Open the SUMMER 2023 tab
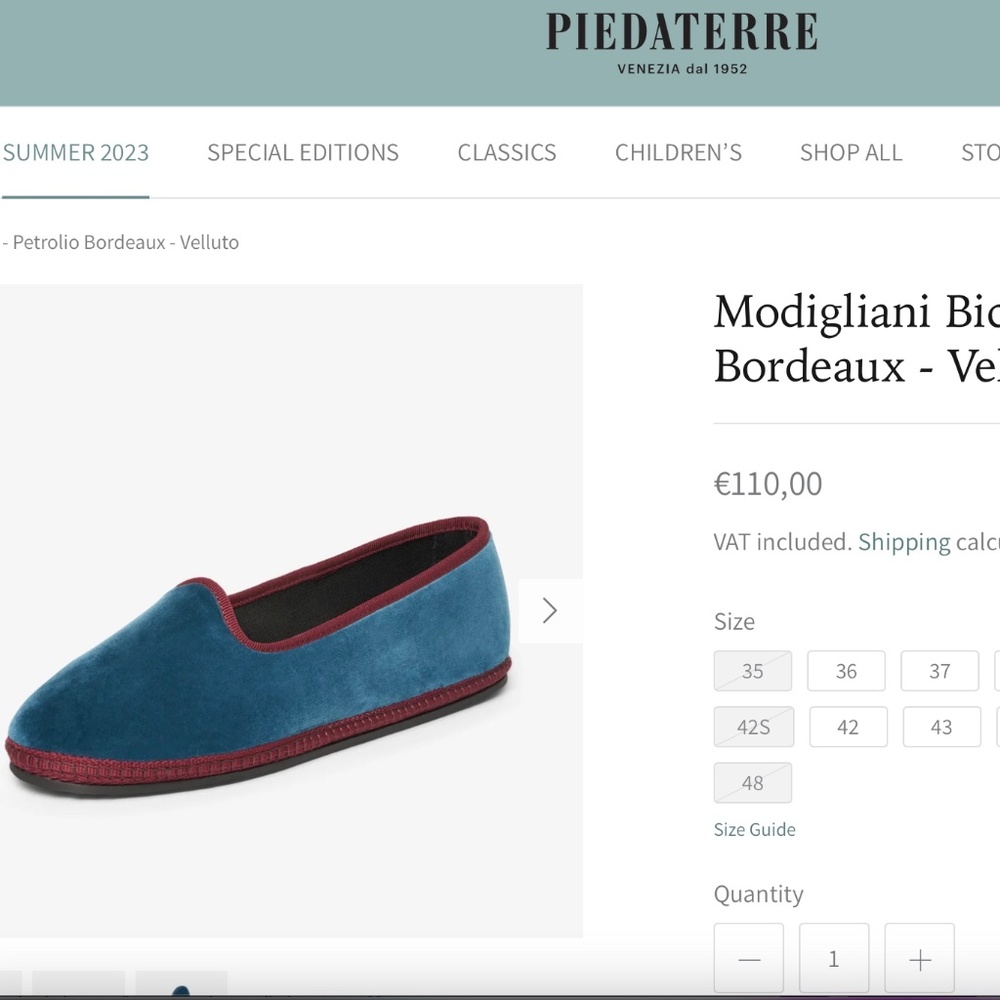 pos(76,152)
